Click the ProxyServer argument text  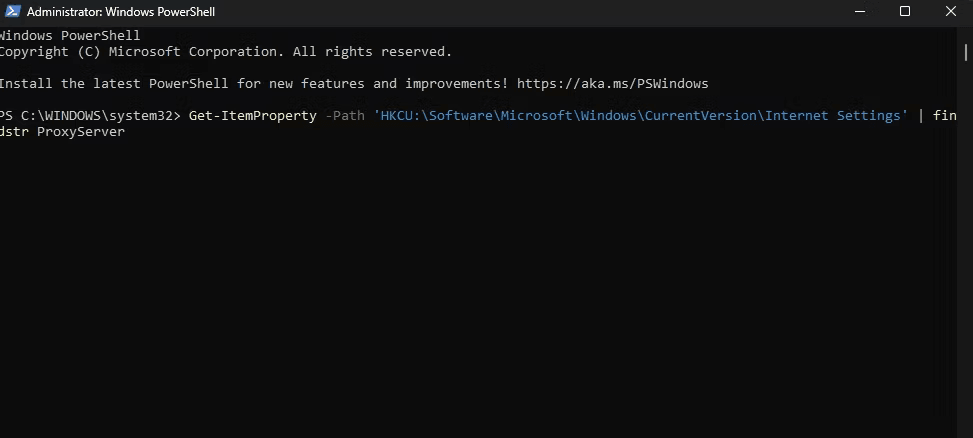click(81, 132)
